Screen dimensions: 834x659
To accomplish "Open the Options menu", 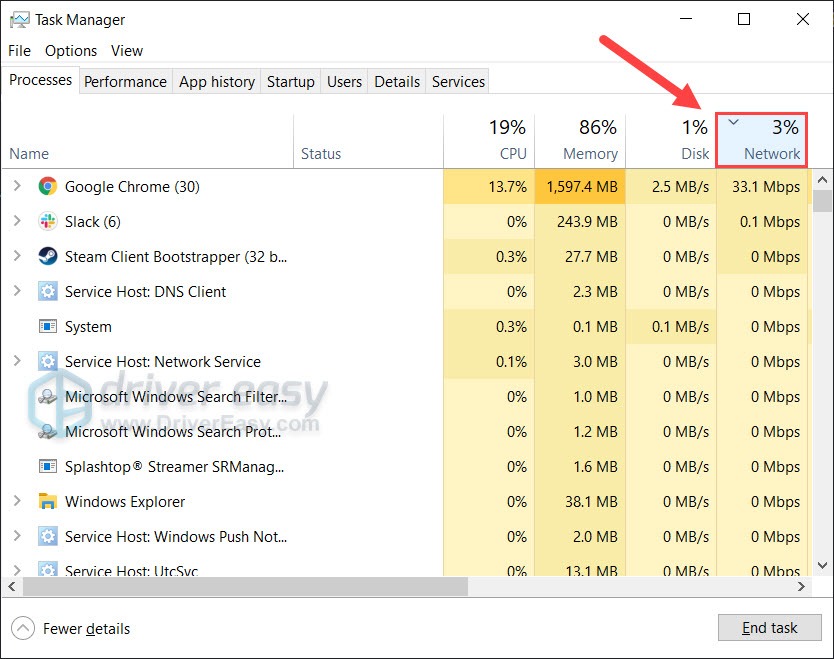I will (71, 51).
